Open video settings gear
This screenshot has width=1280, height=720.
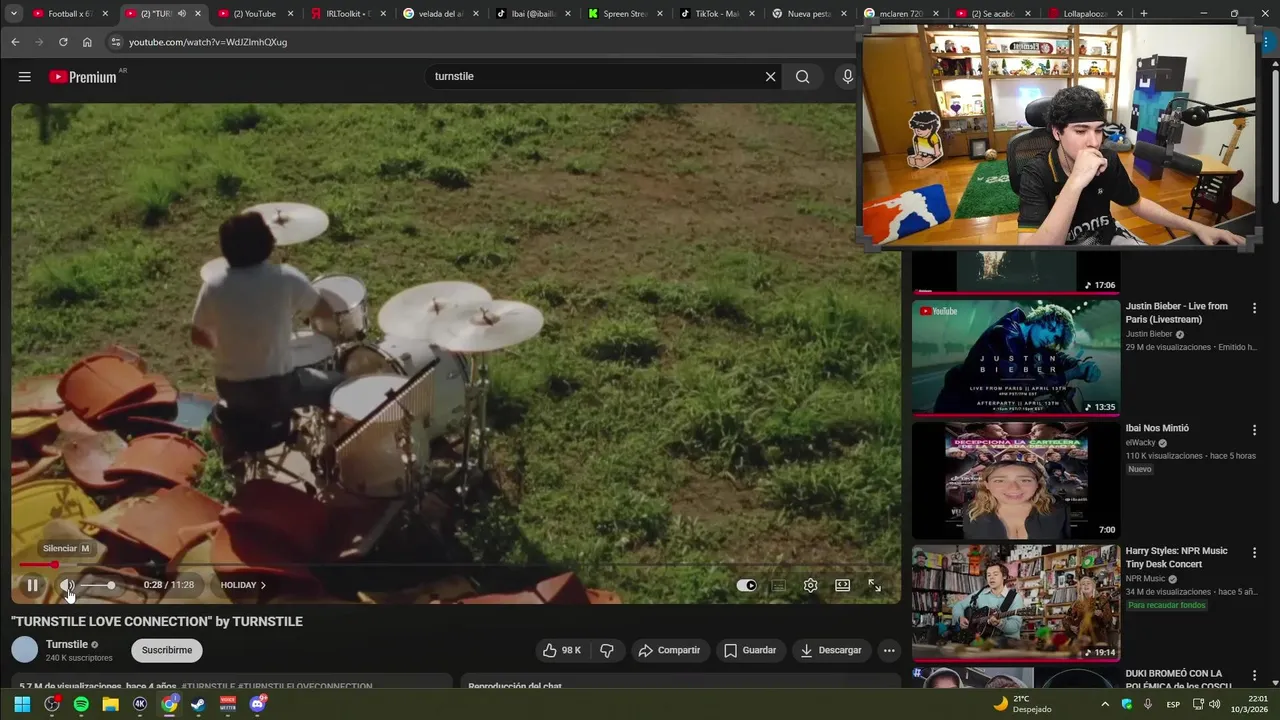tap(811, 585)
